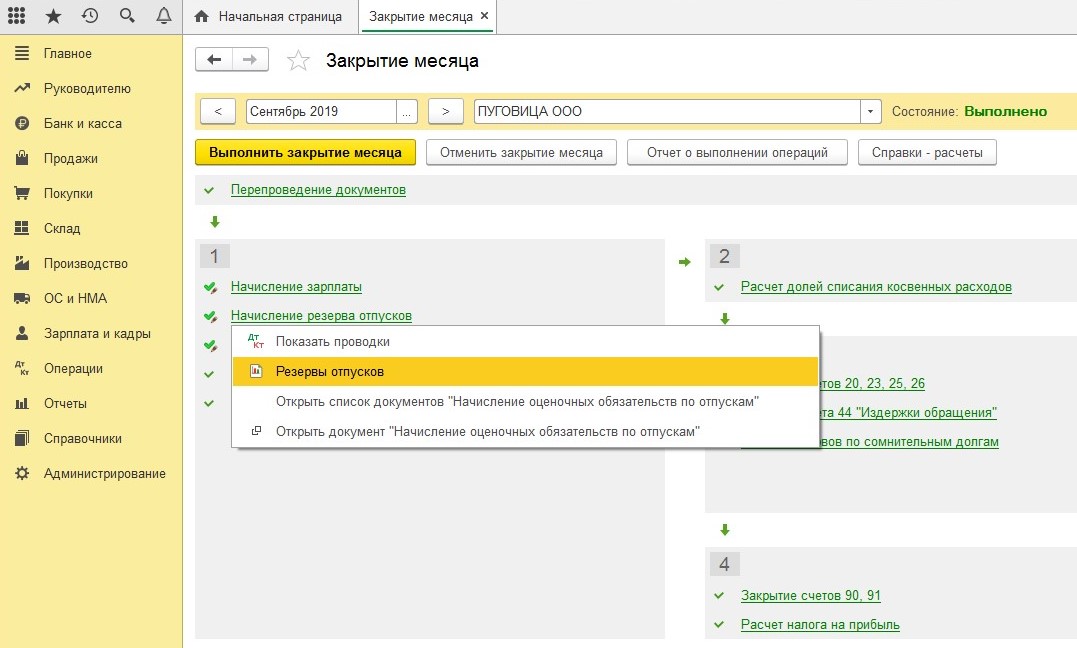The image size is (1077, 648).
Task: Open period picker ellipsis button
Action: [407, 112]
